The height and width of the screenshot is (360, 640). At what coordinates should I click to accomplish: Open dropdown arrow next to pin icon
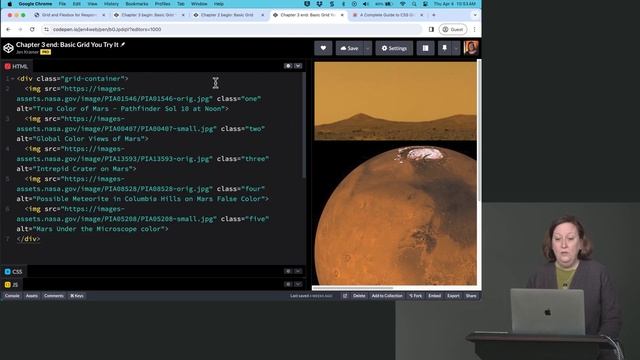456,48
